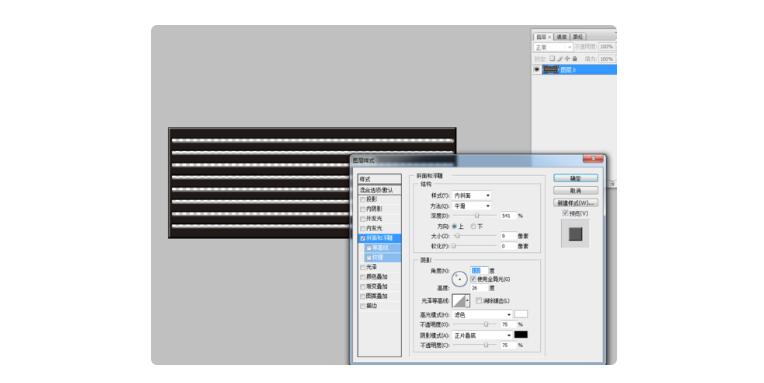
Task: Enable Drop Shadow (投影) checkbox
Action: pos(363,199)
